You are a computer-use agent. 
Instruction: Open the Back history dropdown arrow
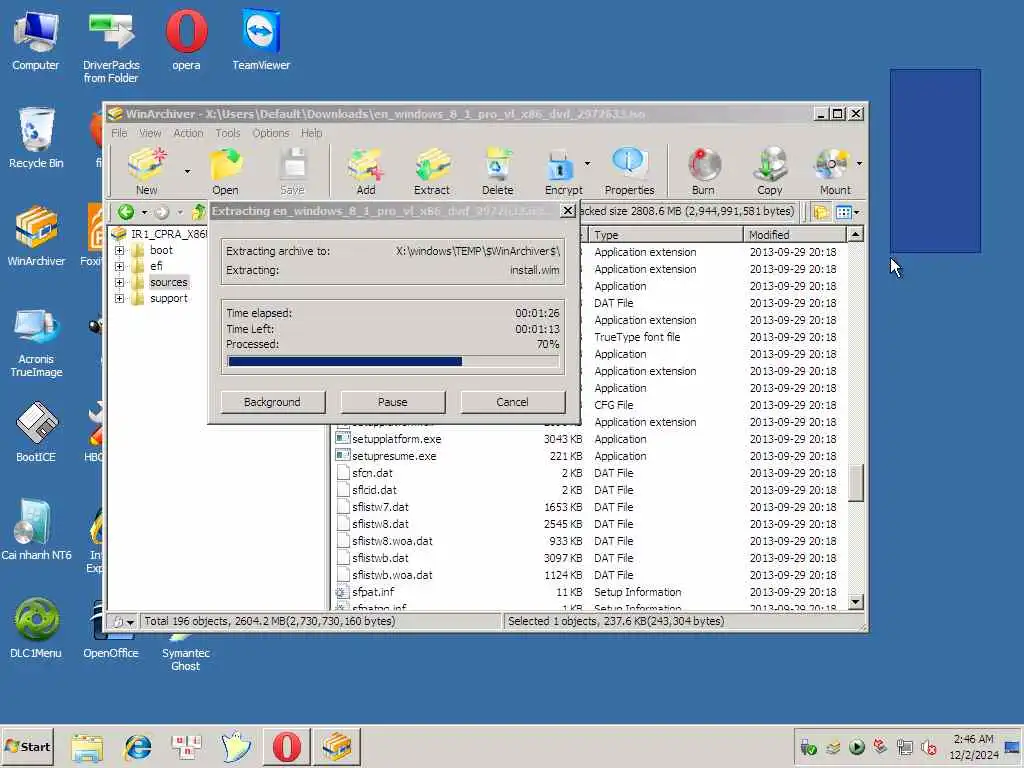(144, 212)
